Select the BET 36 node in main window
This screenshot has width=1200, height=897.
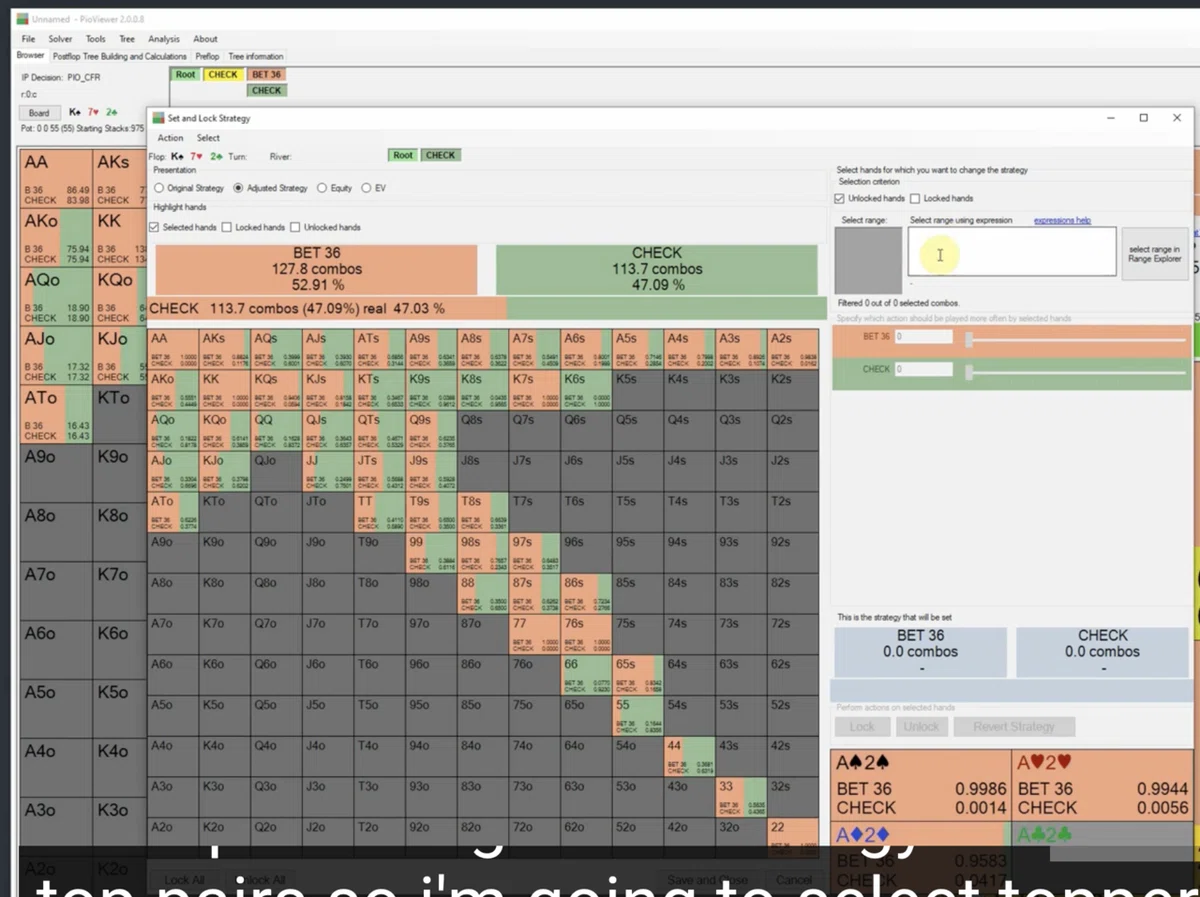point(266,74)
